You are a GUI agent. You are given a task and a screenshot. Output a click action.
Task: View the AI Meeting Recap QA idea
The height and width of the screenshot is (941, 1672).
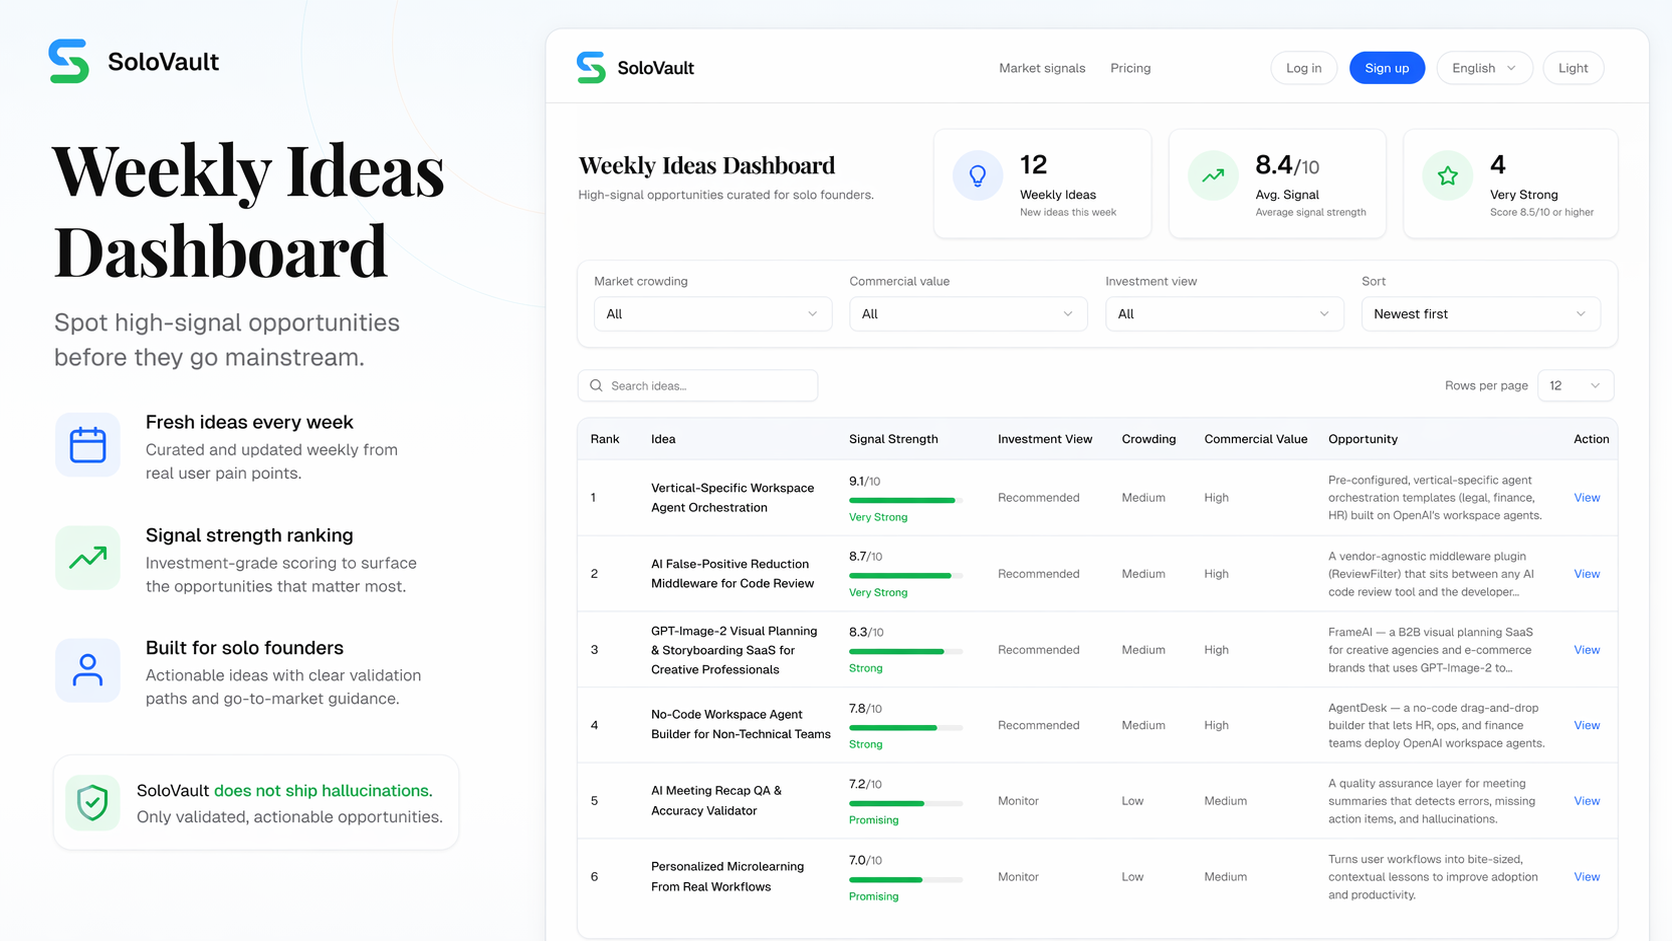[x=1586, y=801]
